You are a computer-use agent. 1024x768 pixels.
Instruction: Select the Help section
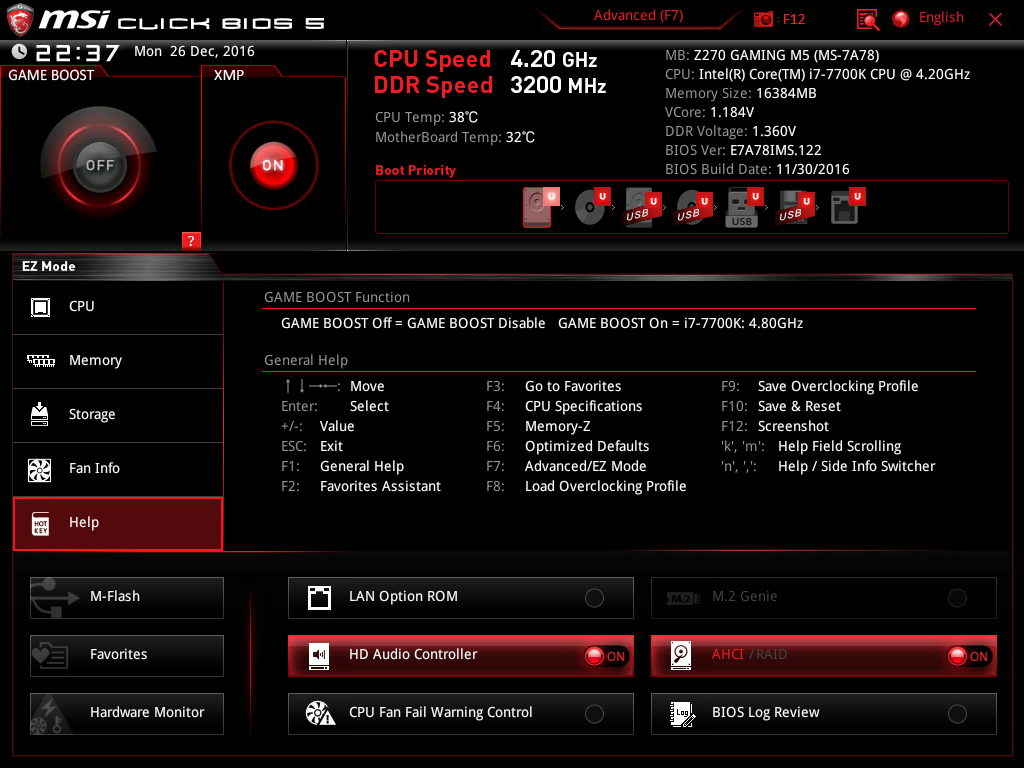[x=118, y=524]
